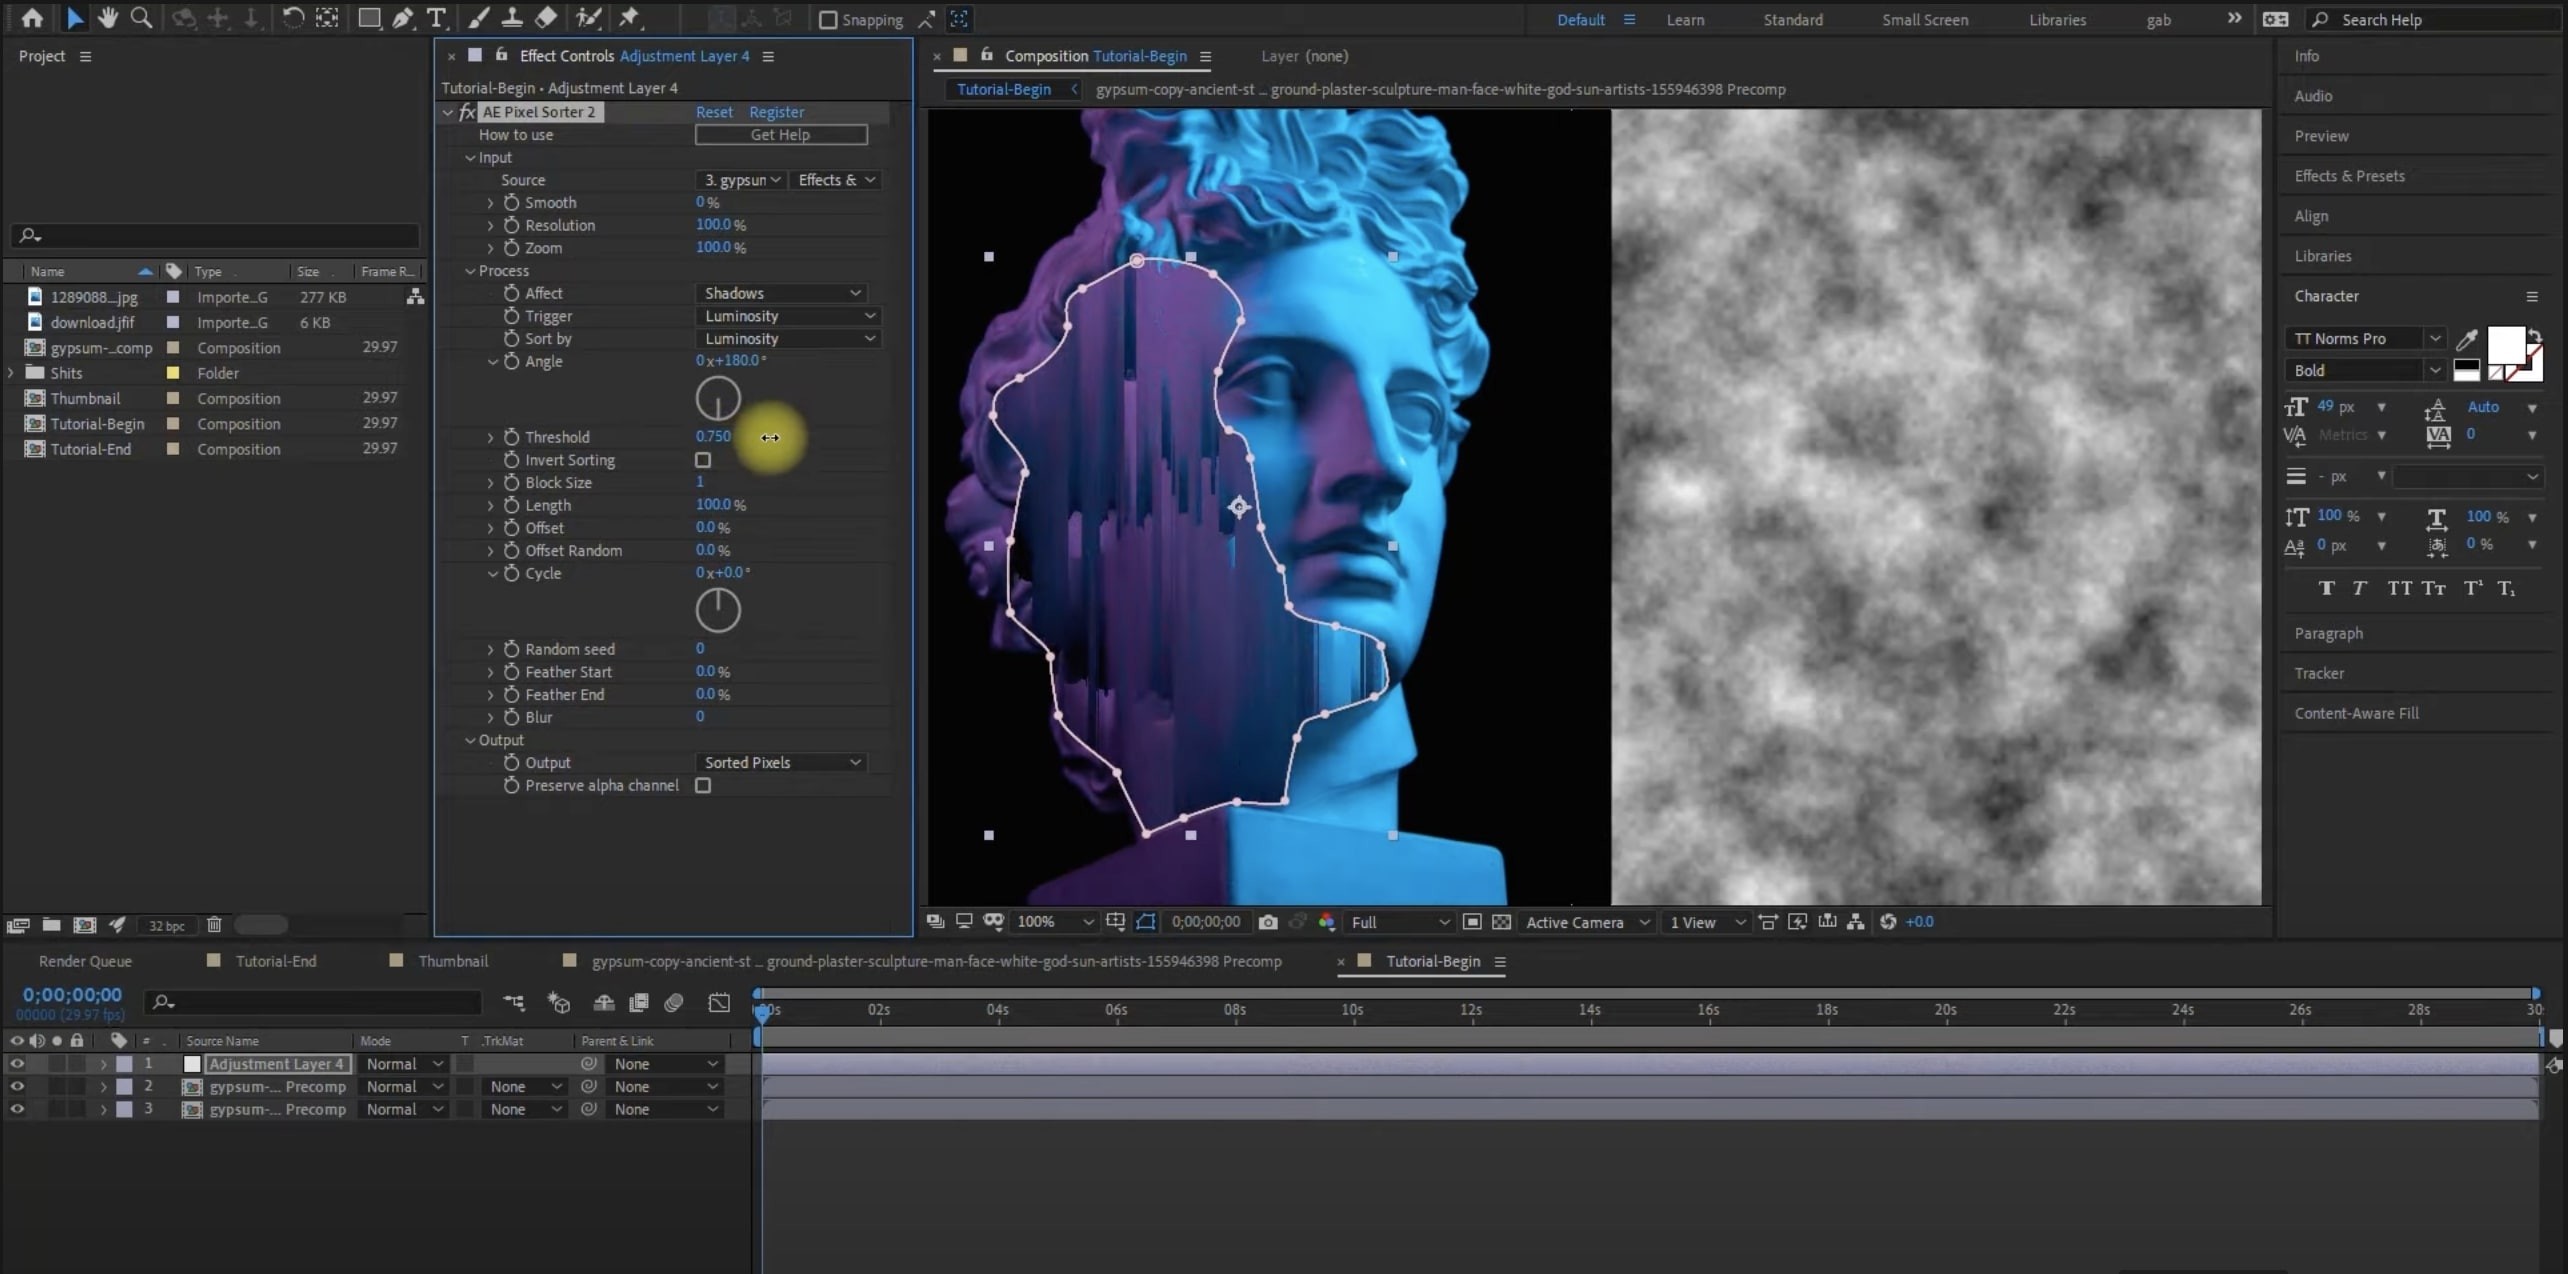The image size is (2568, 1274).
Task: Open the Bold font style dropdown
Action: 2365,370
